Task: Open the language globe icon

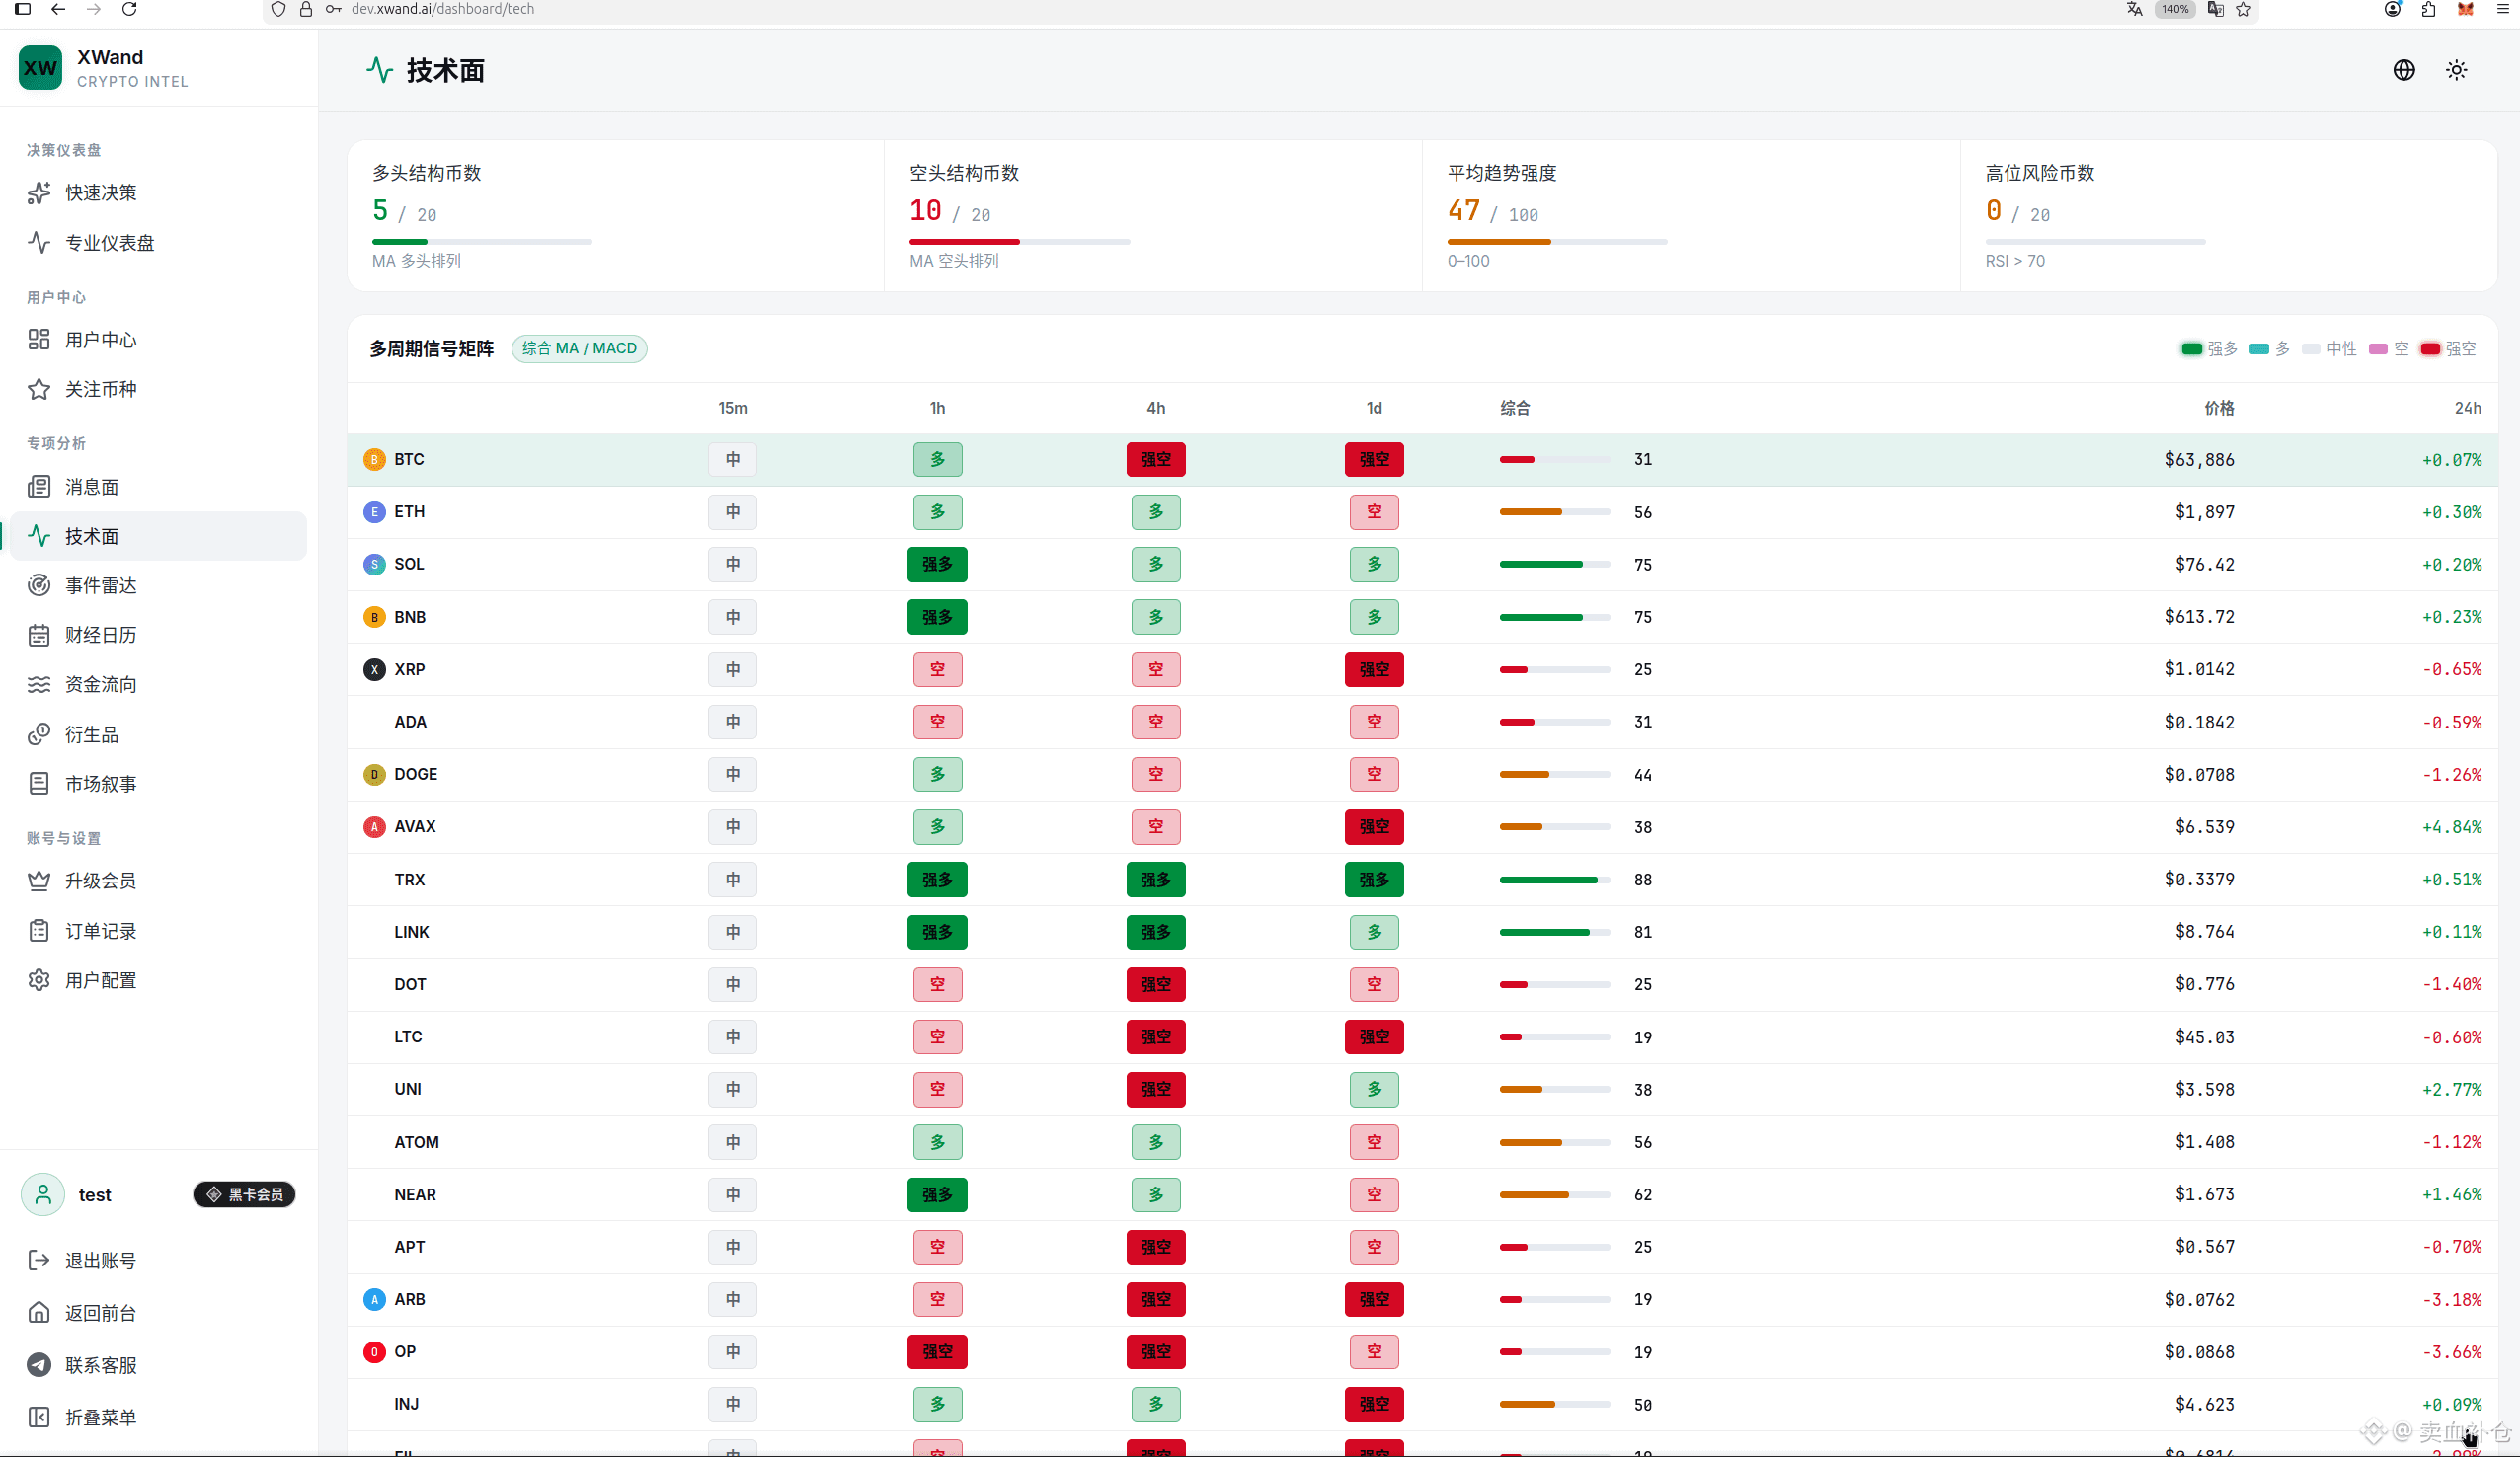Action: pyautogui.click(x=2403, y=70)
